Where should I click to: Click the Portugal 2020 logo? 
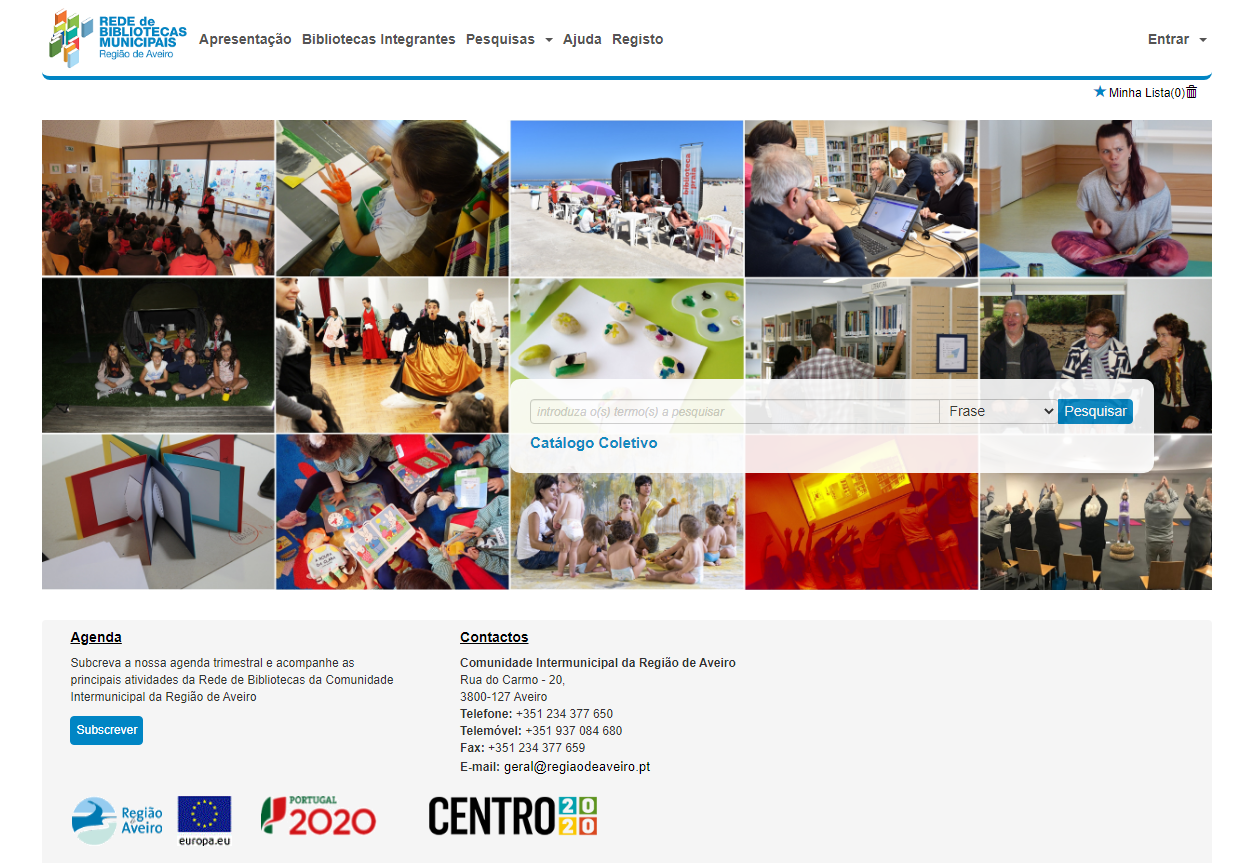pyautogui.click(x=318, y=815)
